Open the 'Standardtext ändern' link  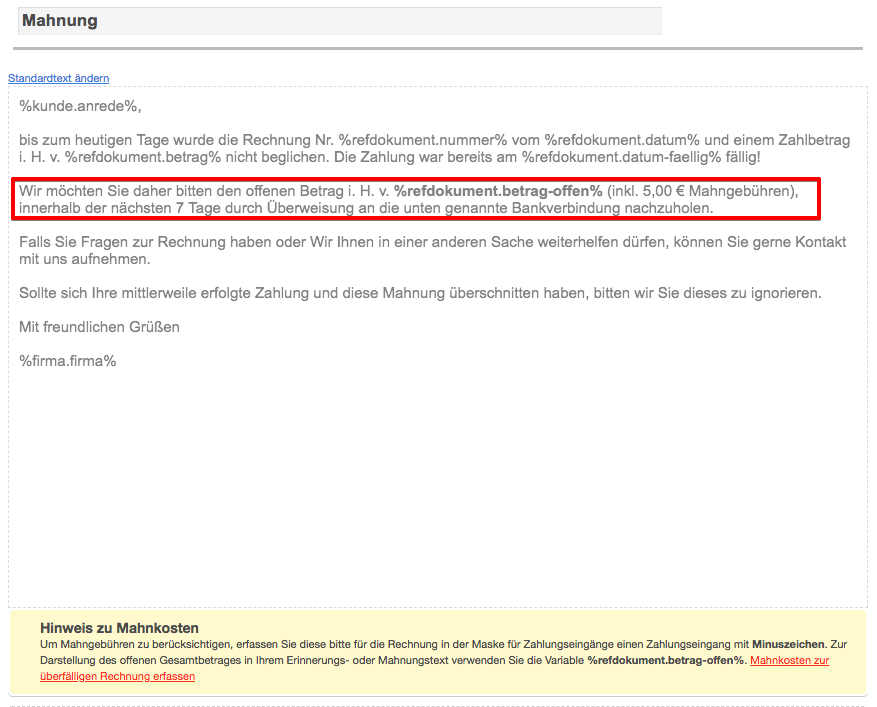[x=59, y=78]
